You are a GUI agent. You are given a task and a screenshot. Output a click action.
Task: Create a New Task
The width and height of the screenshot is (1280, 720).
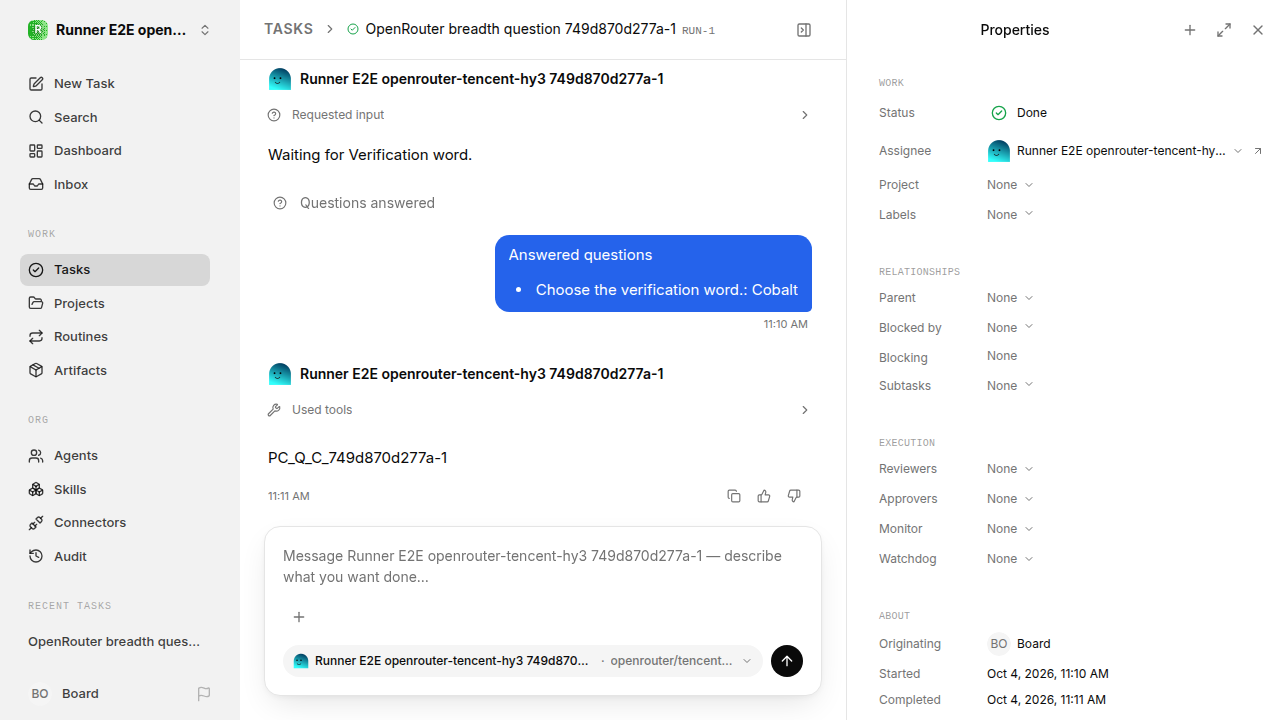click(115, 84)
